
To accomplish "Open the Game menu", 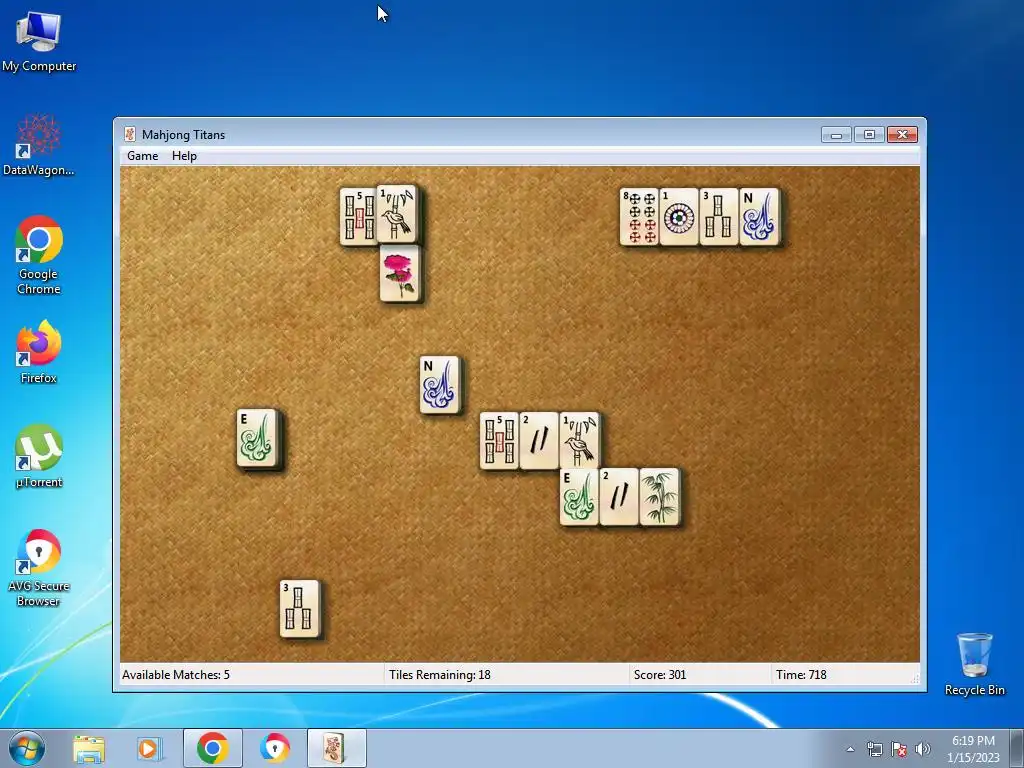I will [x=142, y=156].
